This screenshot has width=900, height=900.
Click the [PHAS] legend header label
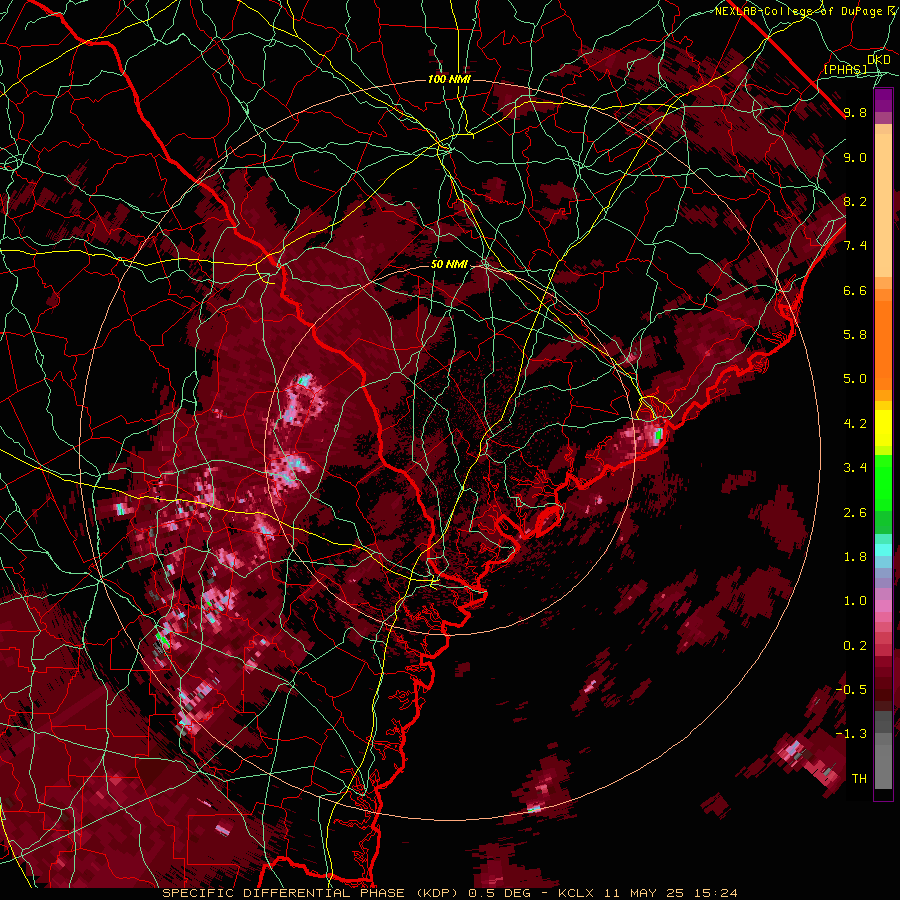point(845,69)
